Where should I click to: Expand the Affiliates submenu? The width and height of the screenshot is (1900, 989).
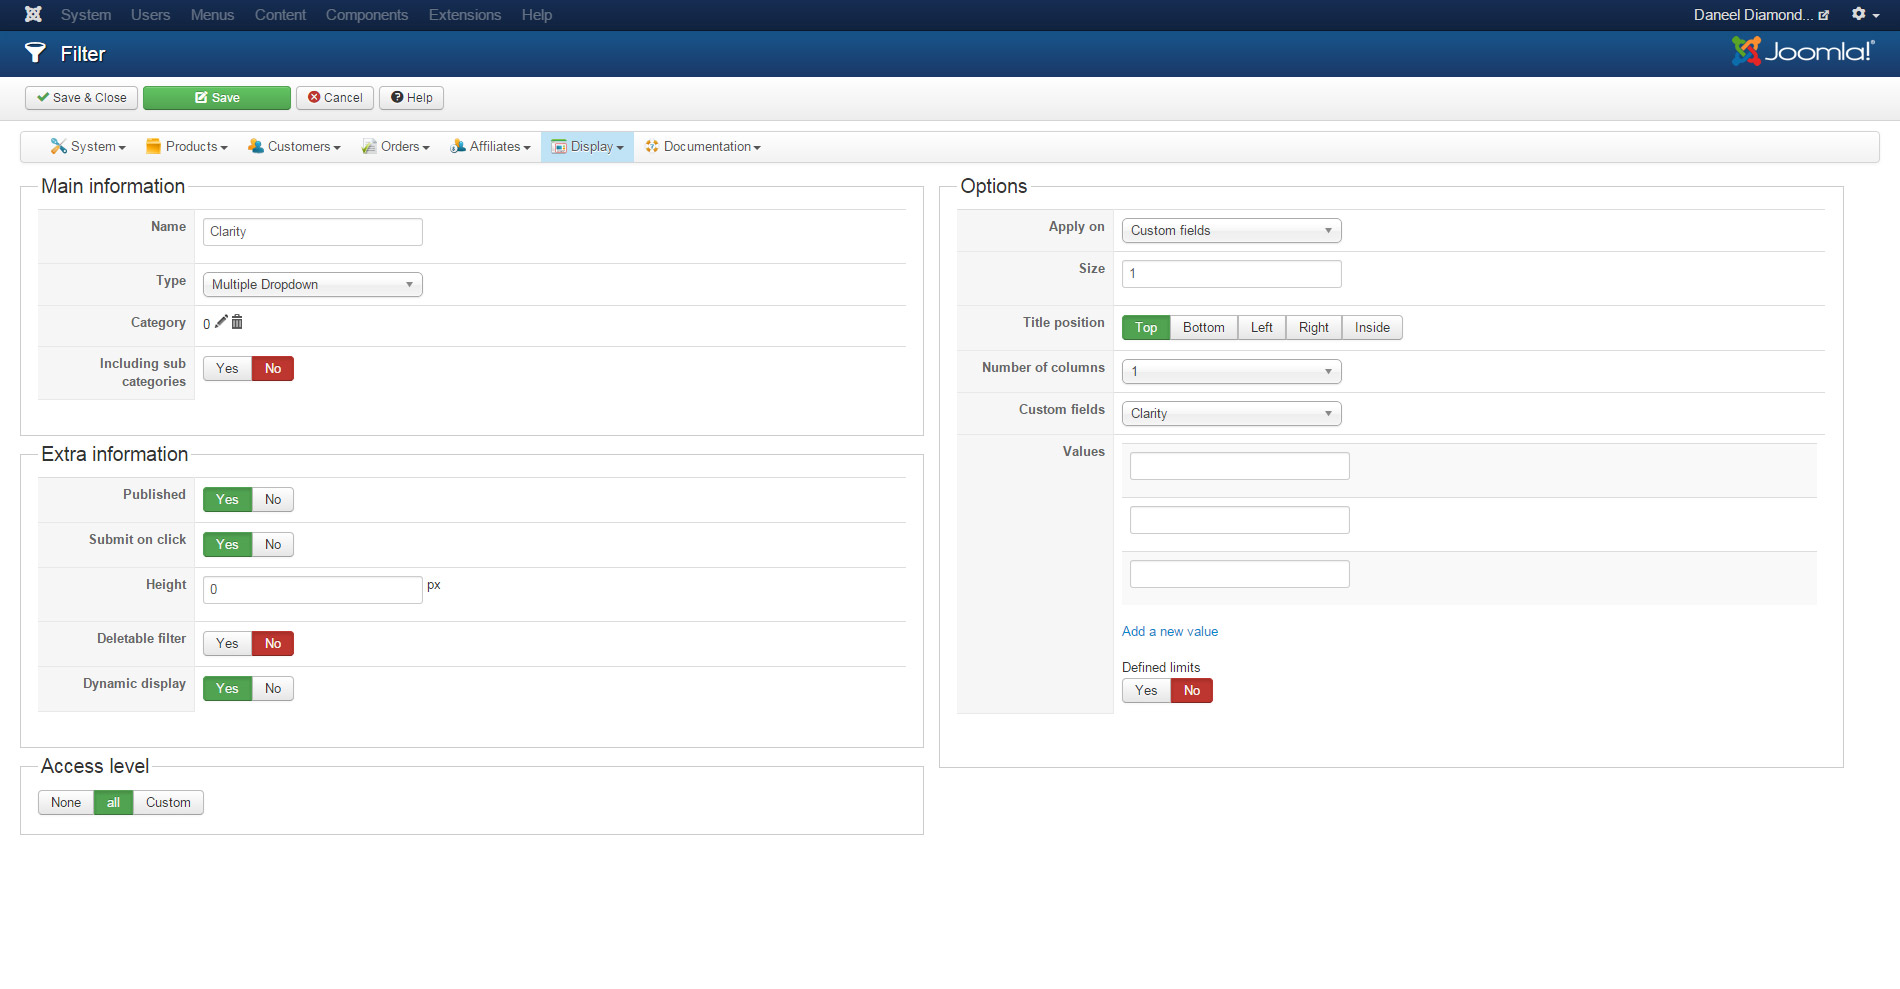click(x=490, y=146)
